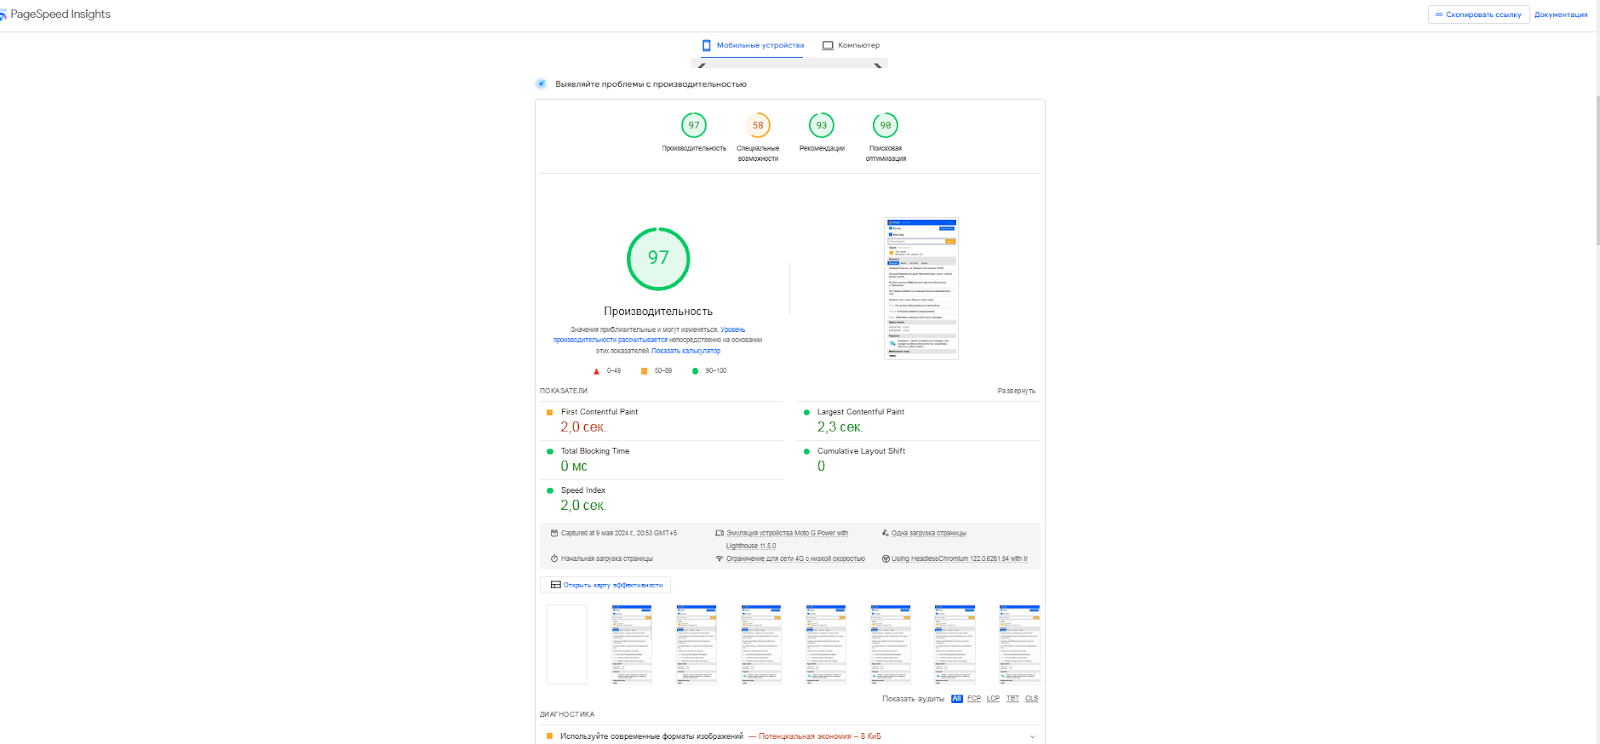Open the Документация link
The image size is (1600, 744).
(x=1560, y=15)
